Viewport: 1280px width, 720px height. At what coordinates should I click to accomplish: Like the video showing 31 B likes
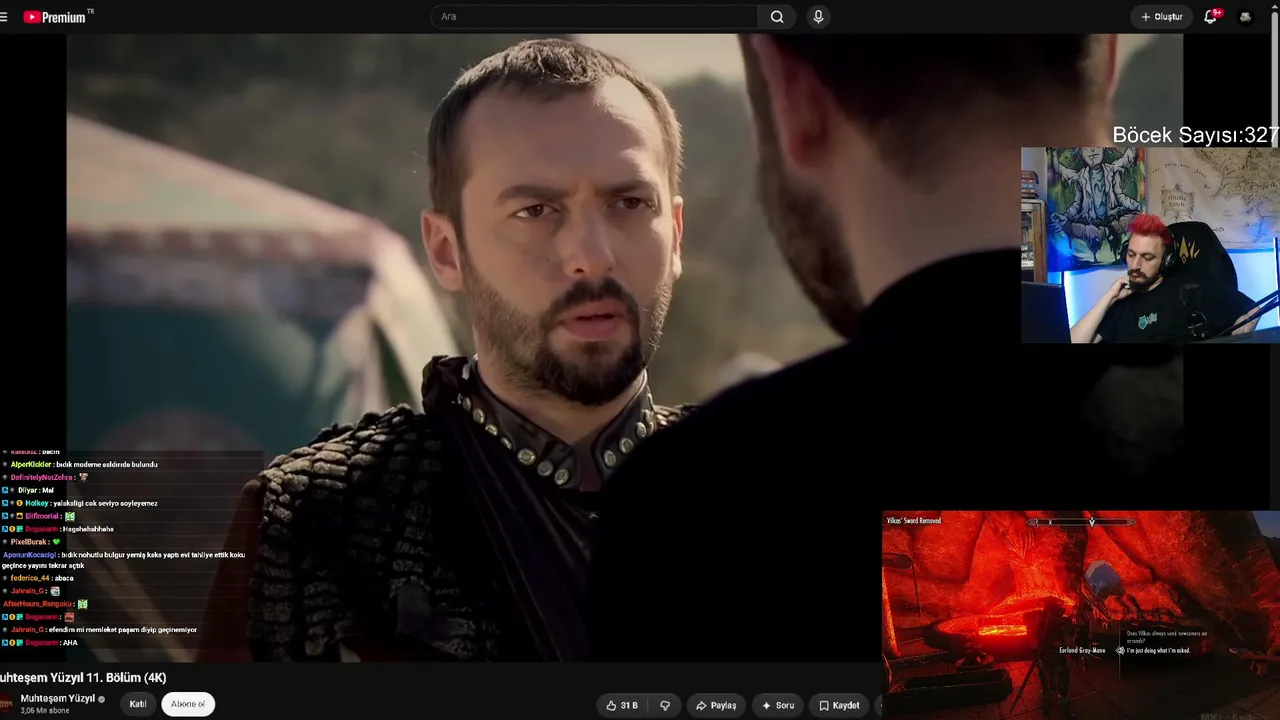click(622, 705)
